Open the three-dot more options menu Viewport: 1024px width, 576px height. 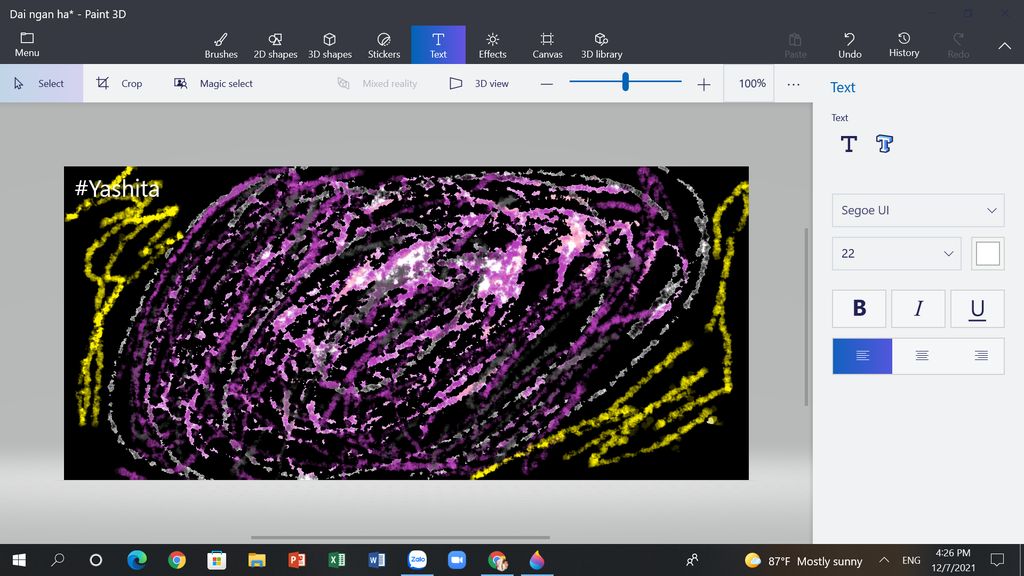793,84
